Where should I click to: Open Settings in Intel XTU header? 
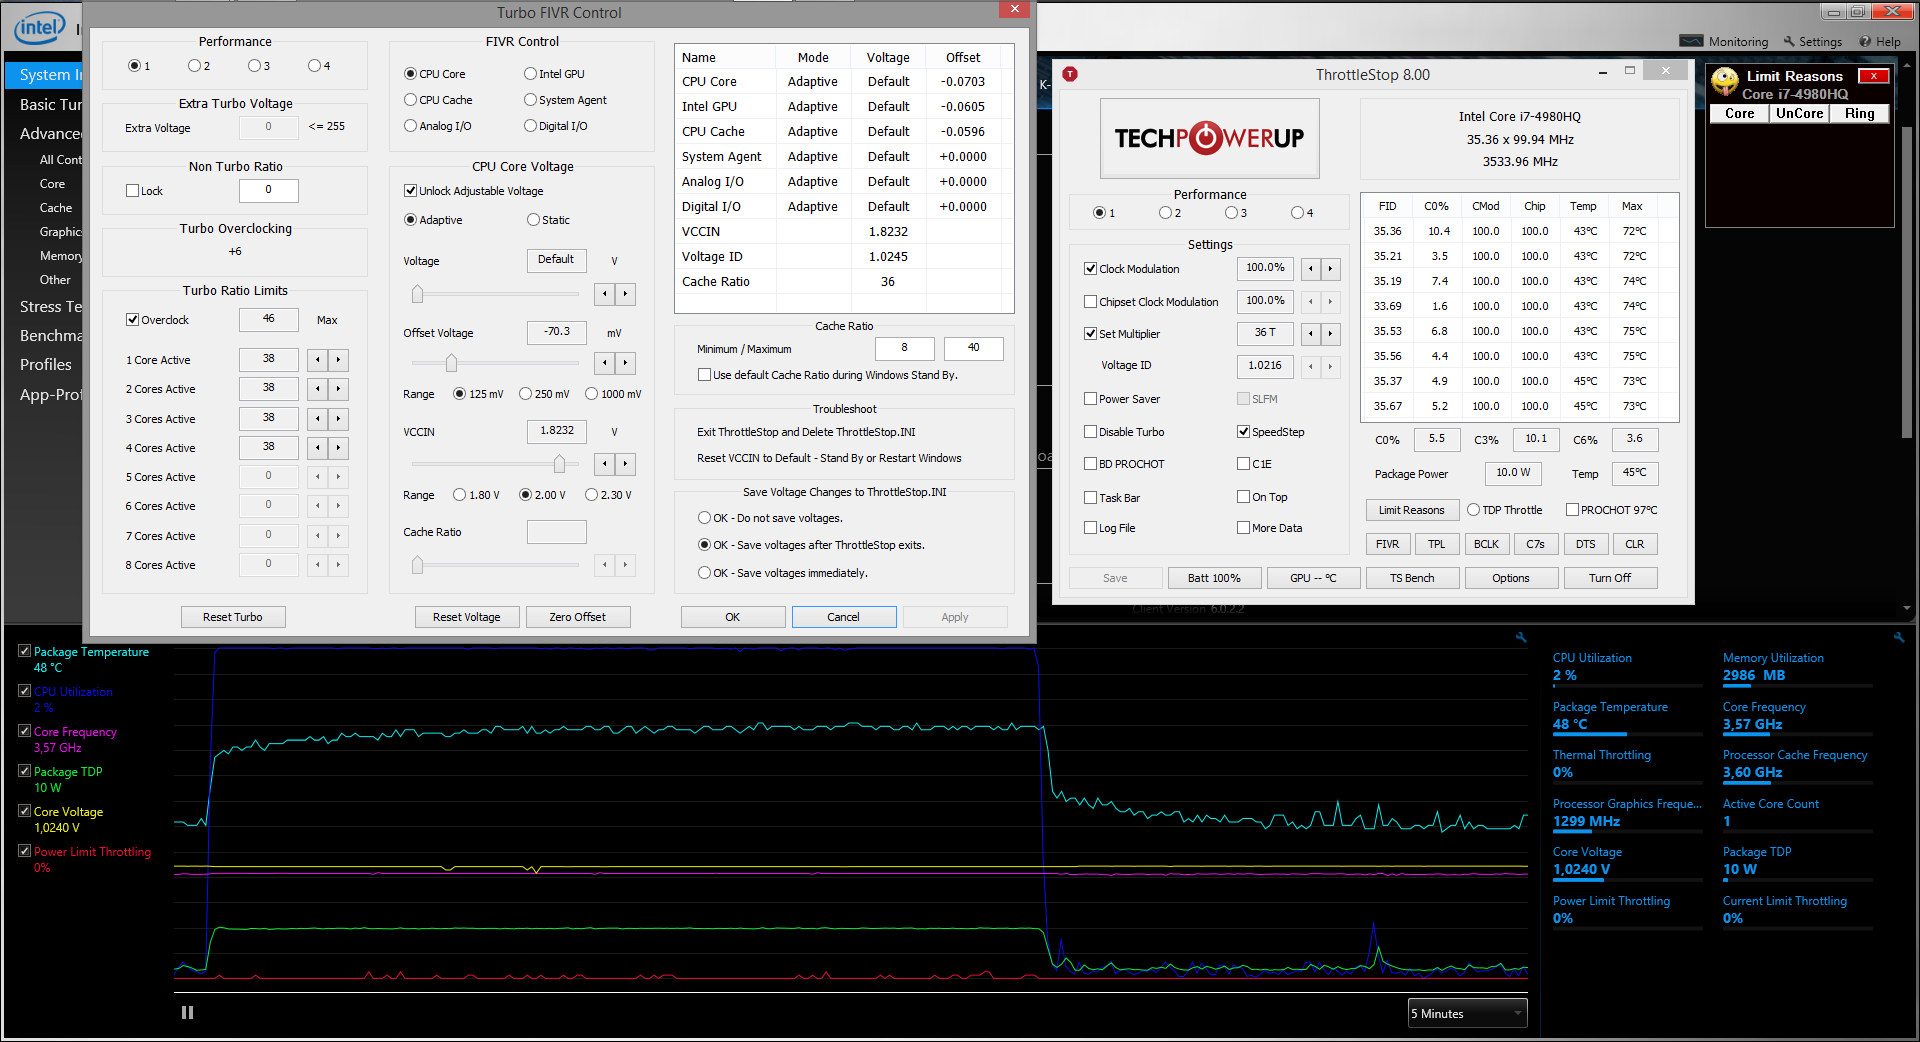coord(1812,42)
